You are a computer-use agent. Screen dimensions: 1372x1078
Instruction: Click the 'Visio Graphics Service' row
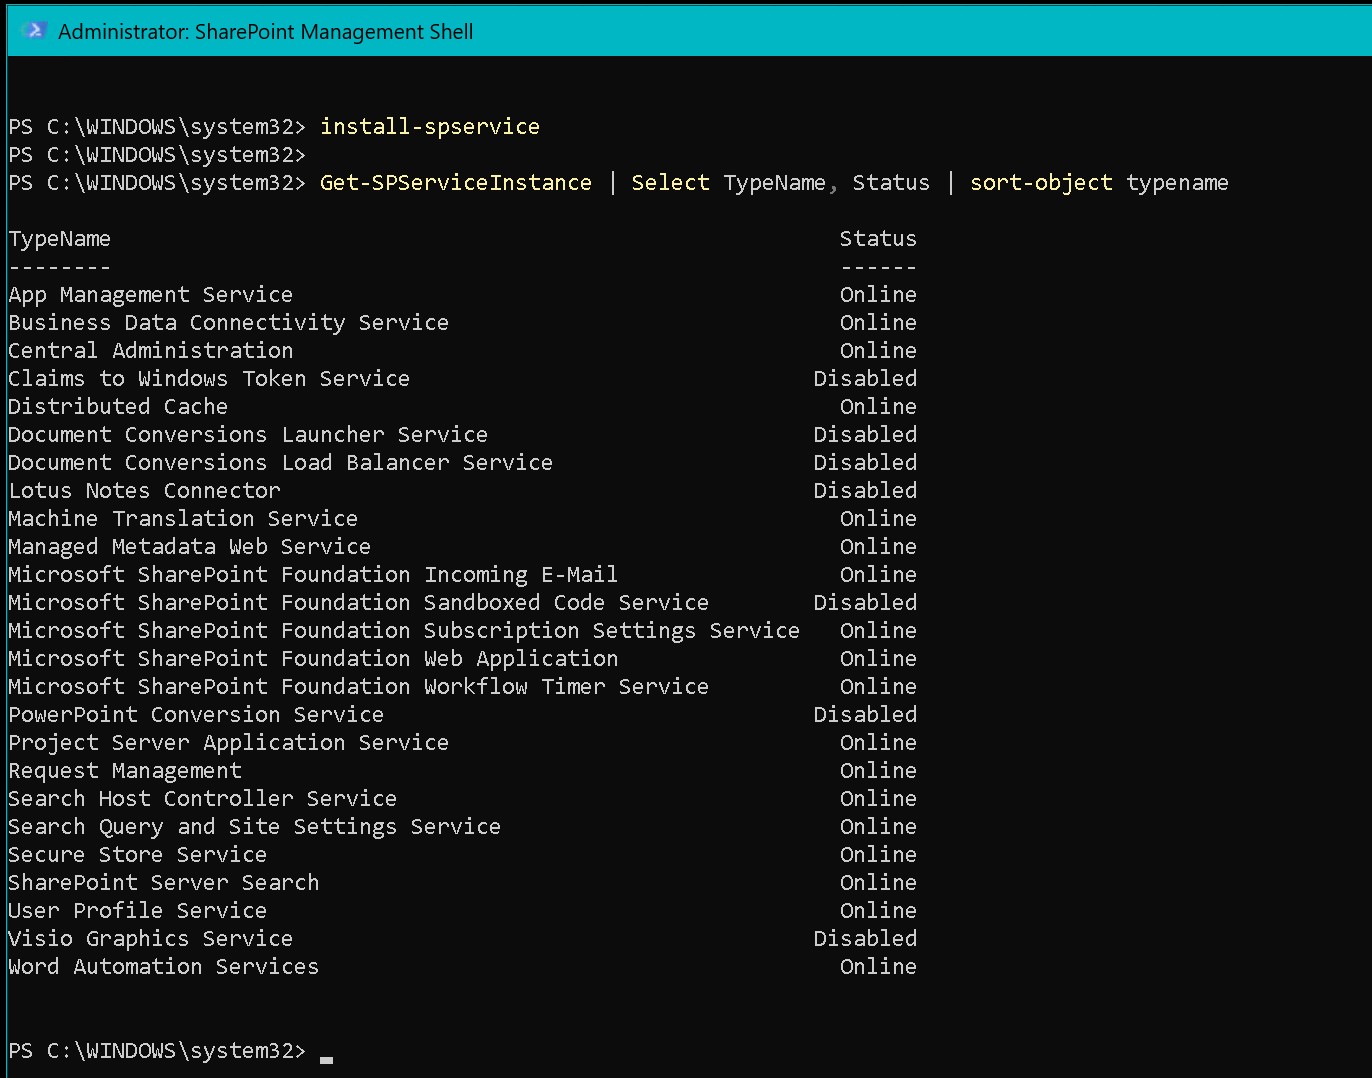(x=463, y=939)
